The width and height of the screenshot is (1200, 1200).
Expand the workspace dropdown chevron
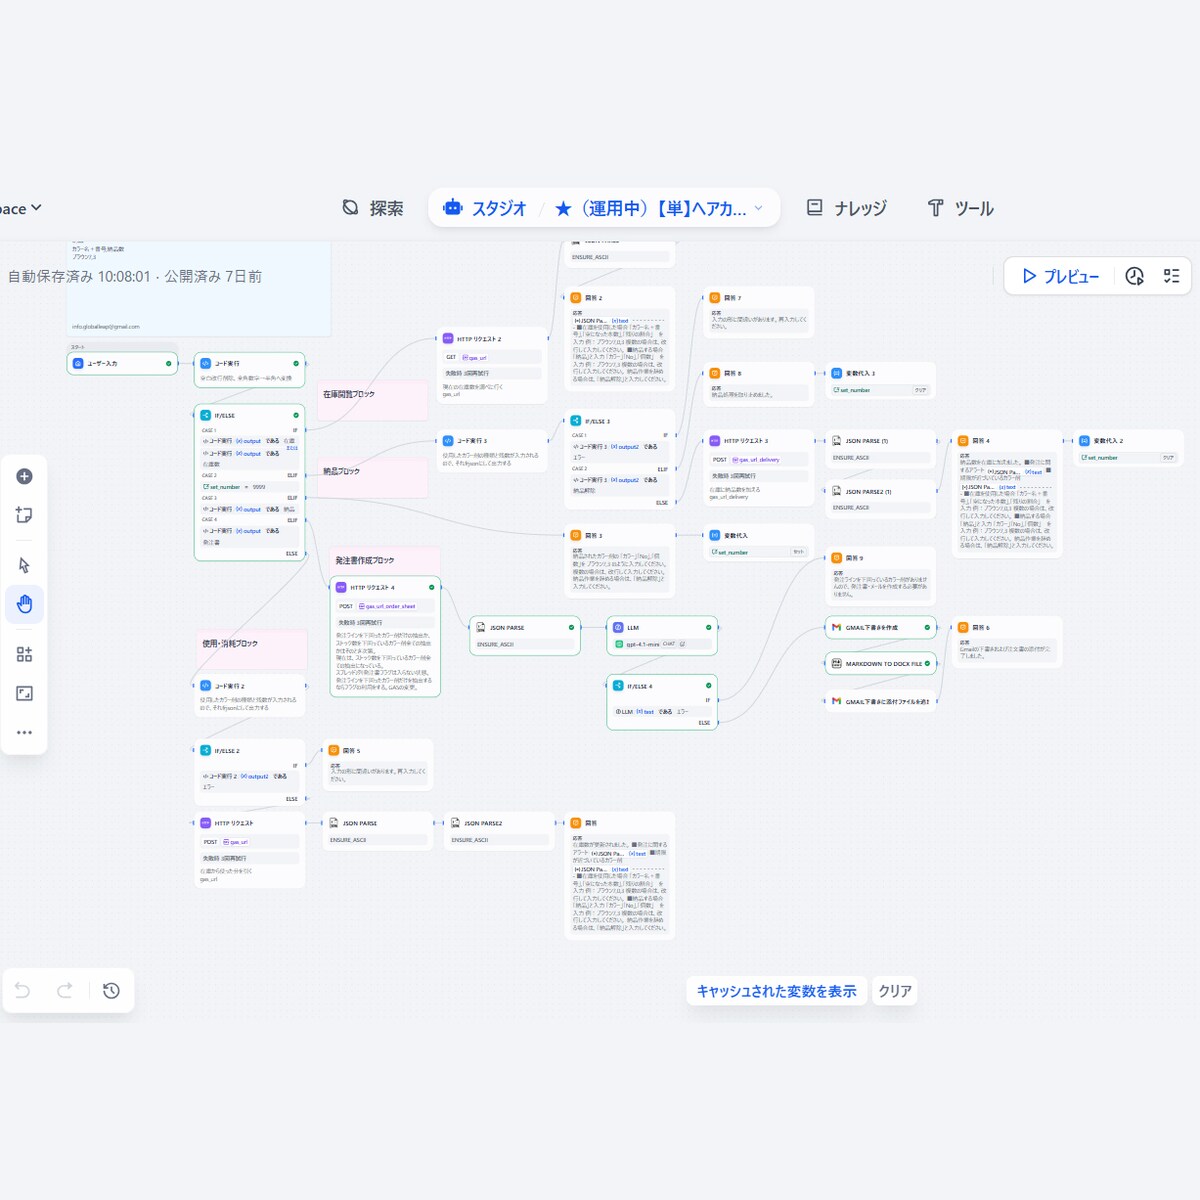(37, 208)
